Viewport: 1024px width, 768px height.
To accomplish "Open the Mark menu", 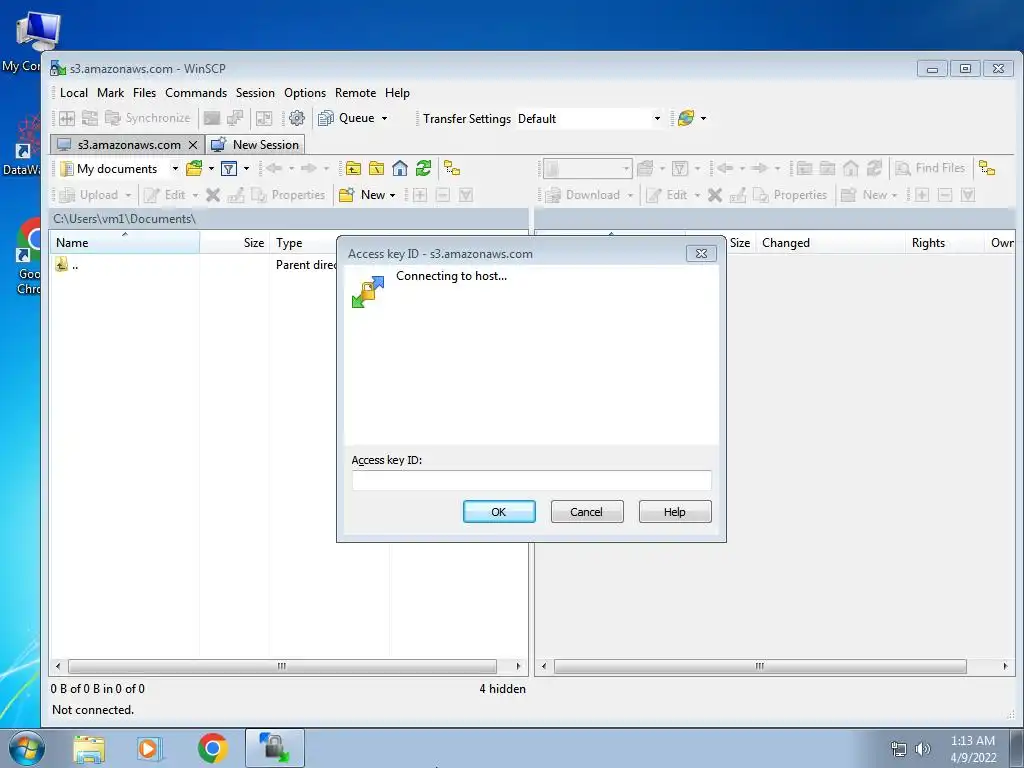I will pos(110,93).
